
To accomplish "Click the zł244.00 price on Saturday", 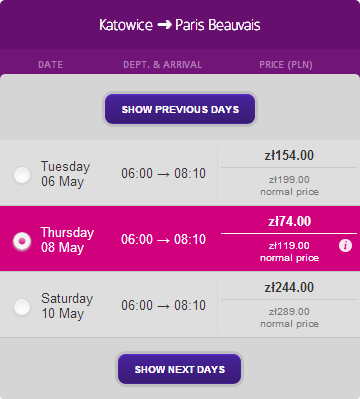I will [289, 288].
